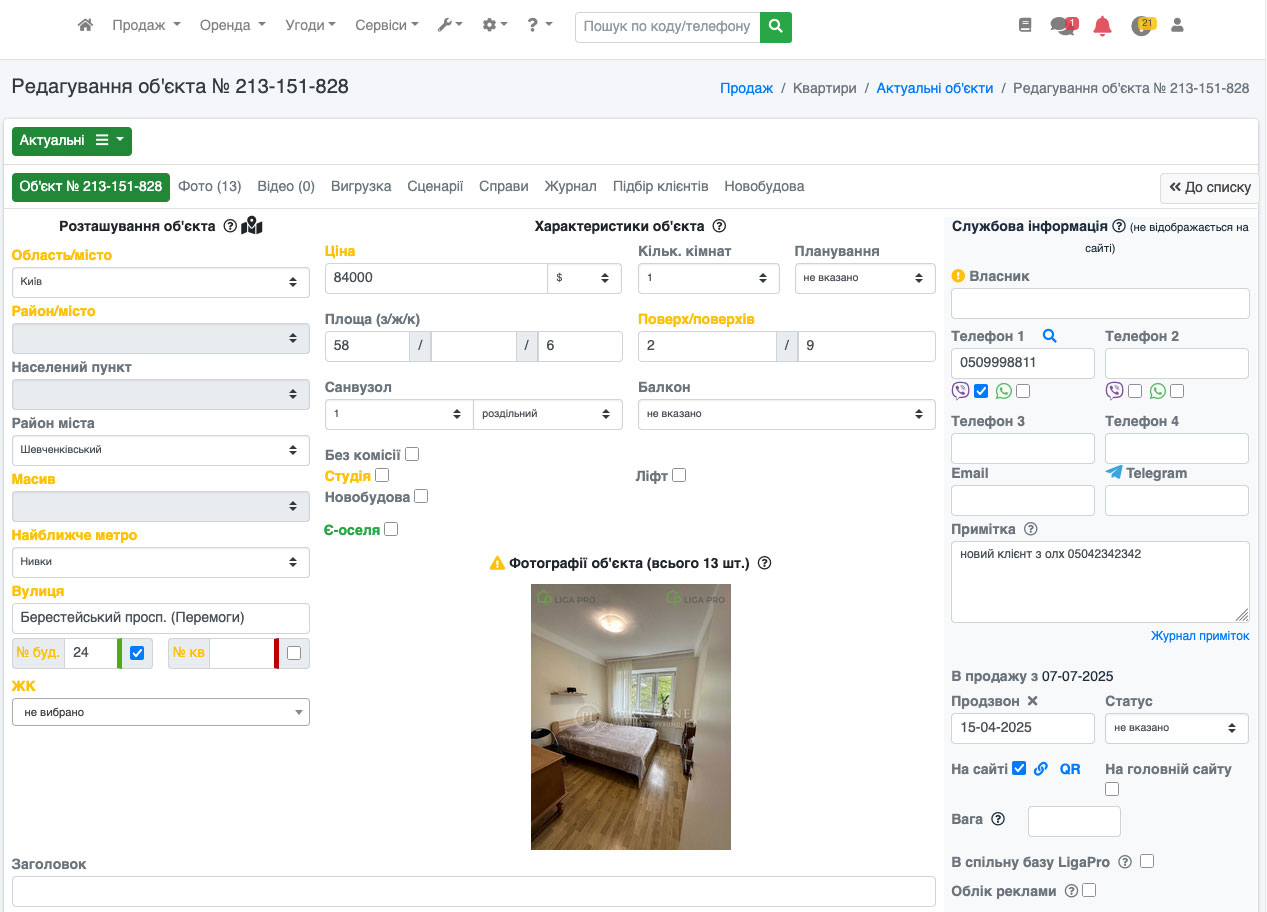Click the До списку button
Image resolution: width=1267 pixels, height=912 pixels.
(1209, 187)
